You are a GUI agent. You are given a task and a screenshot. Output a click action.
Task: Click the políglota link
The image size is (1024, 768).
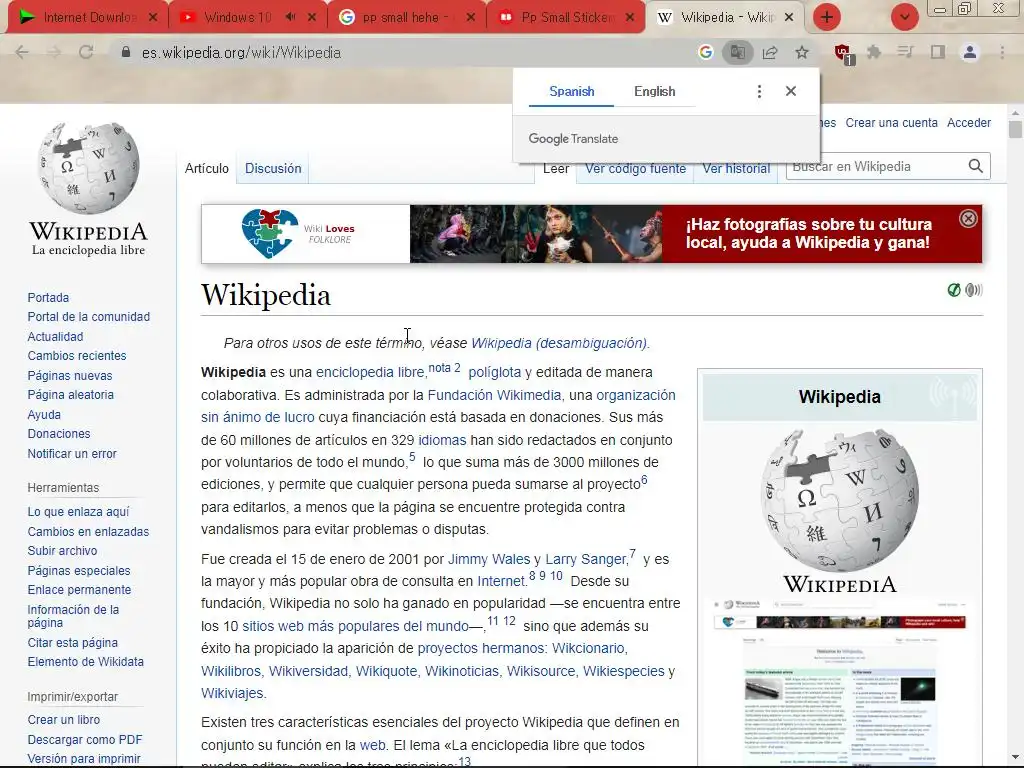pos(494,372)
